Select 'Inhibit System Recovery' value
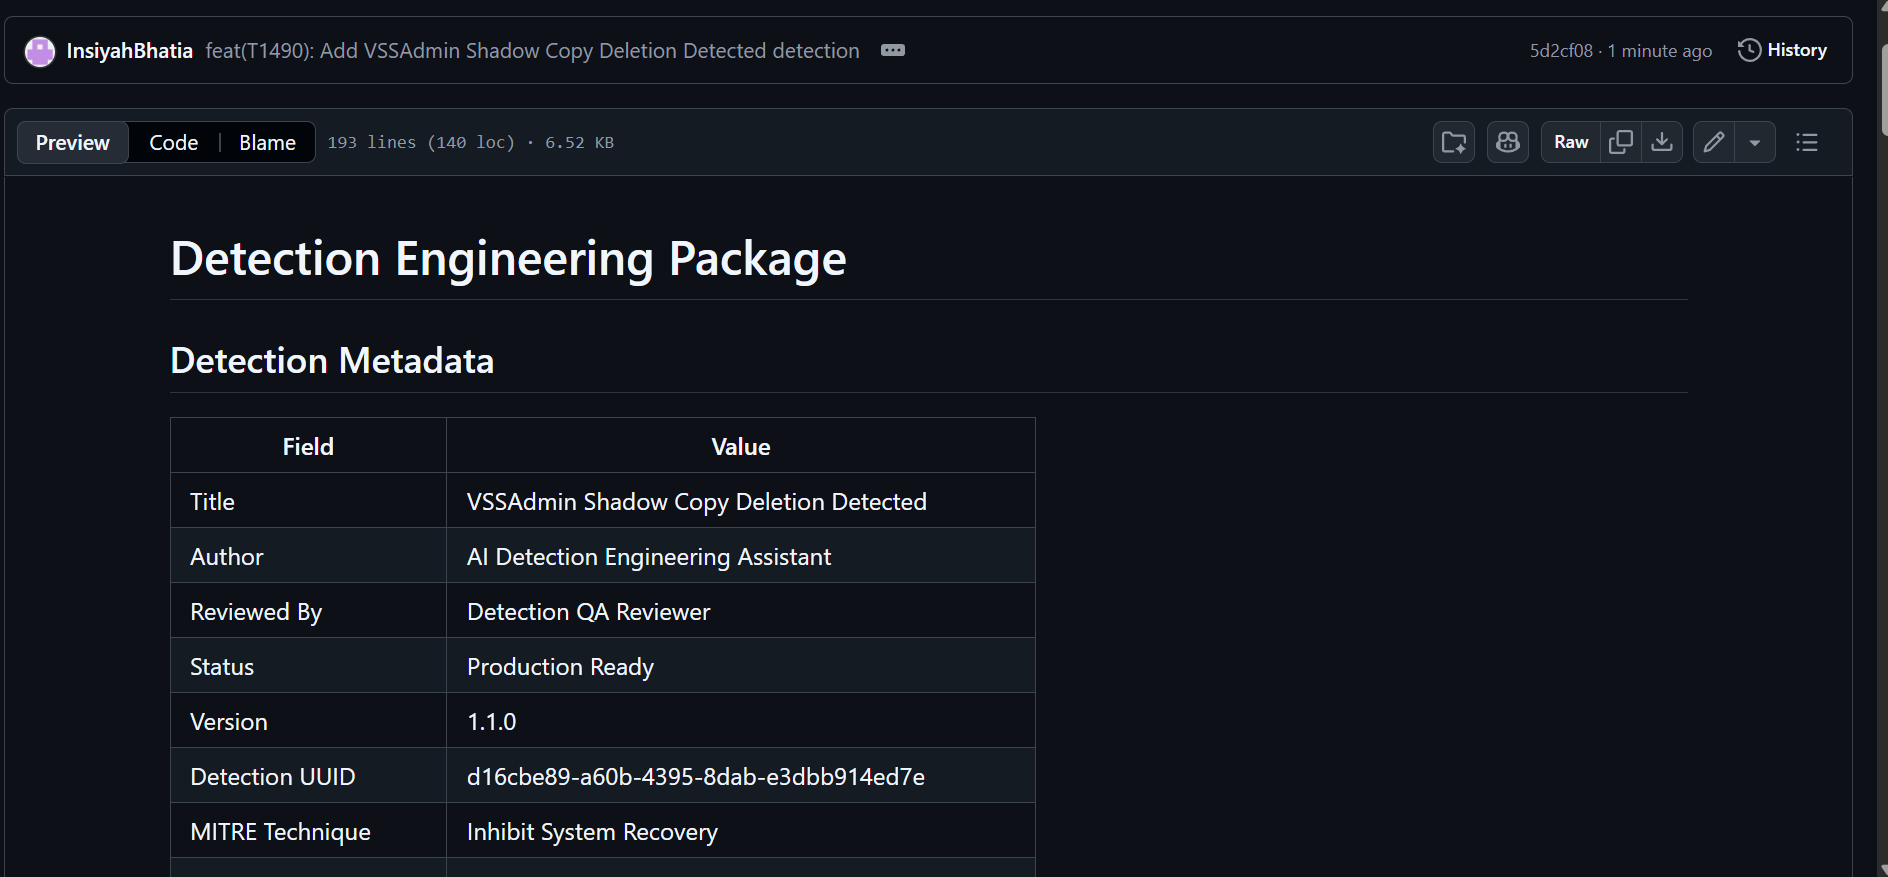 [592, 832]
